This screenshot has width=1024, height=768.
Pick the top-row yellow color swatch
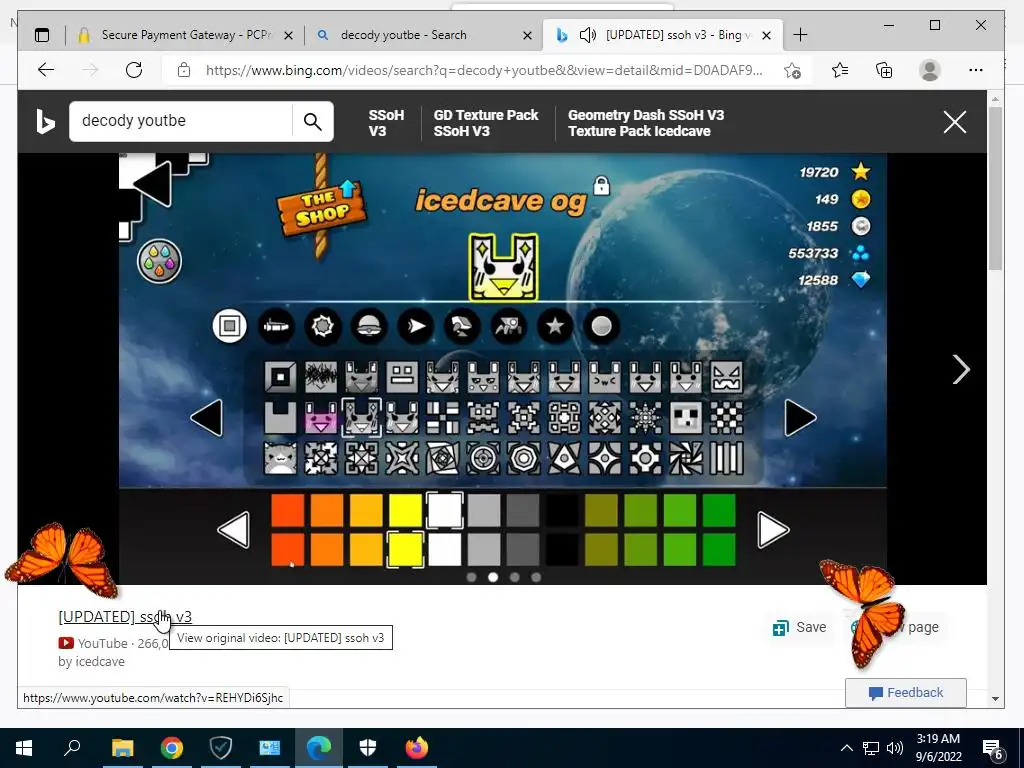point(405,510)
